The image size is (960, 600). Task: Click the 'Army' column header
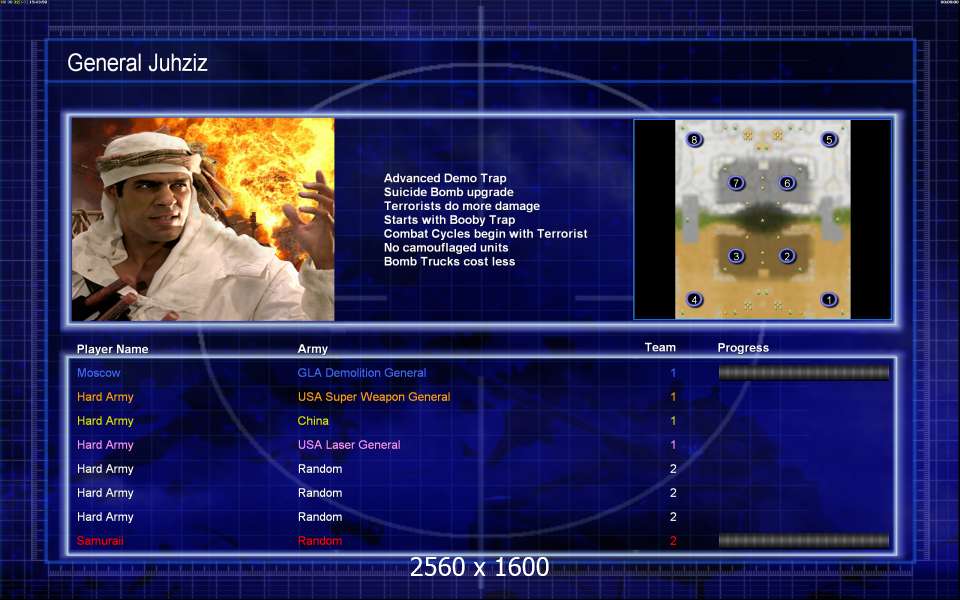click(312, 349)
